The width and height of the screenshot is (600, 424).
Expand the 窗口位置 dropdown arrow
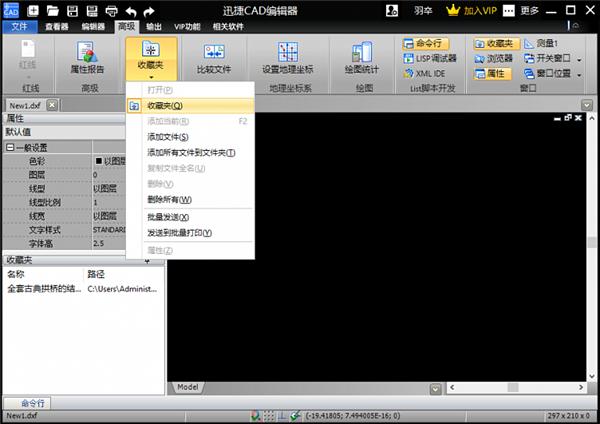tap(579, 74)
